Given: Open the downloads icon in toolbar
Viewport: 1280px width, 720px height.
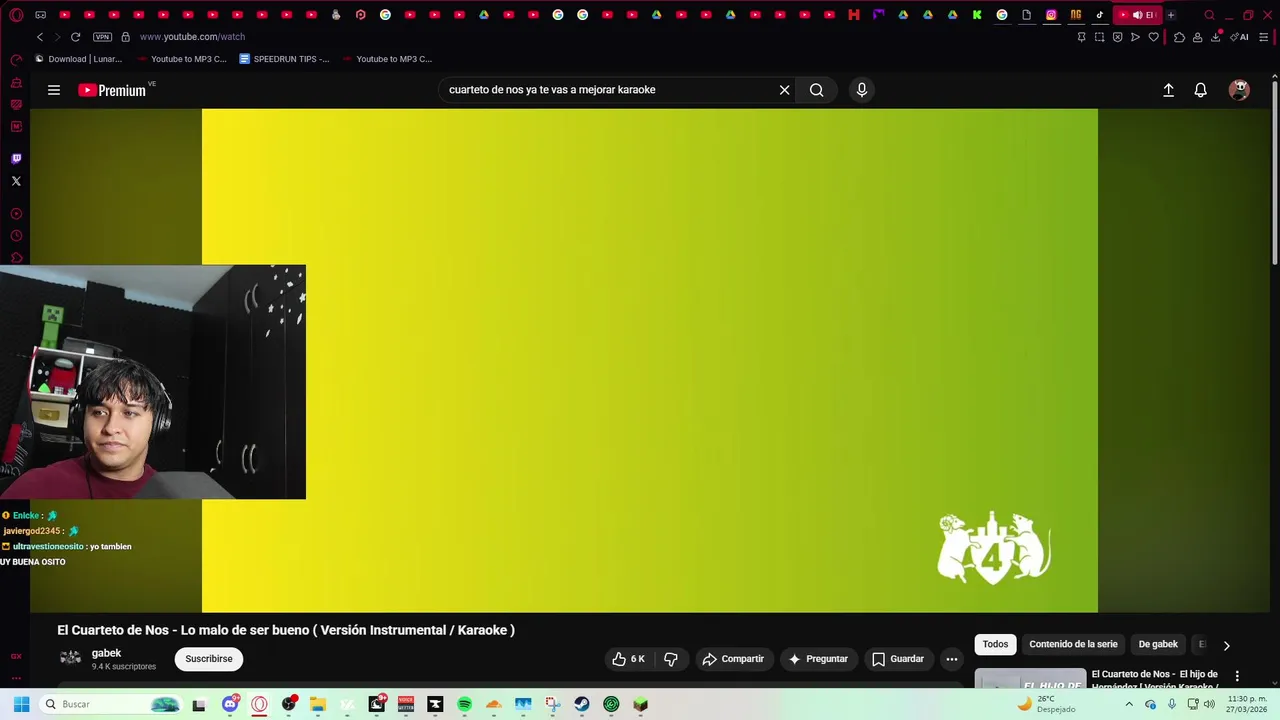Looking at the screenshot, I should coord(1216,37).
